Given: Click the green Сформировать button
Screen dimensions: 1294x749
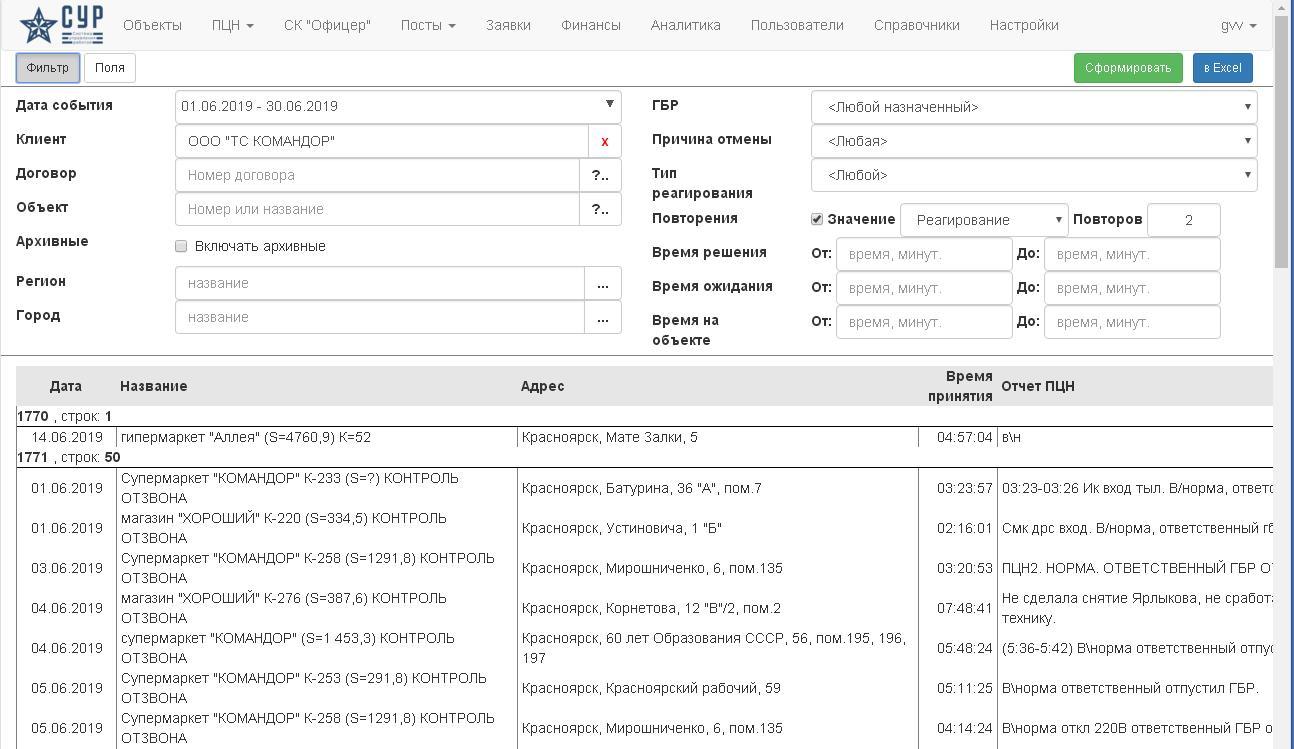Looking at the screenshot, I should click(x=1127, y=68).
